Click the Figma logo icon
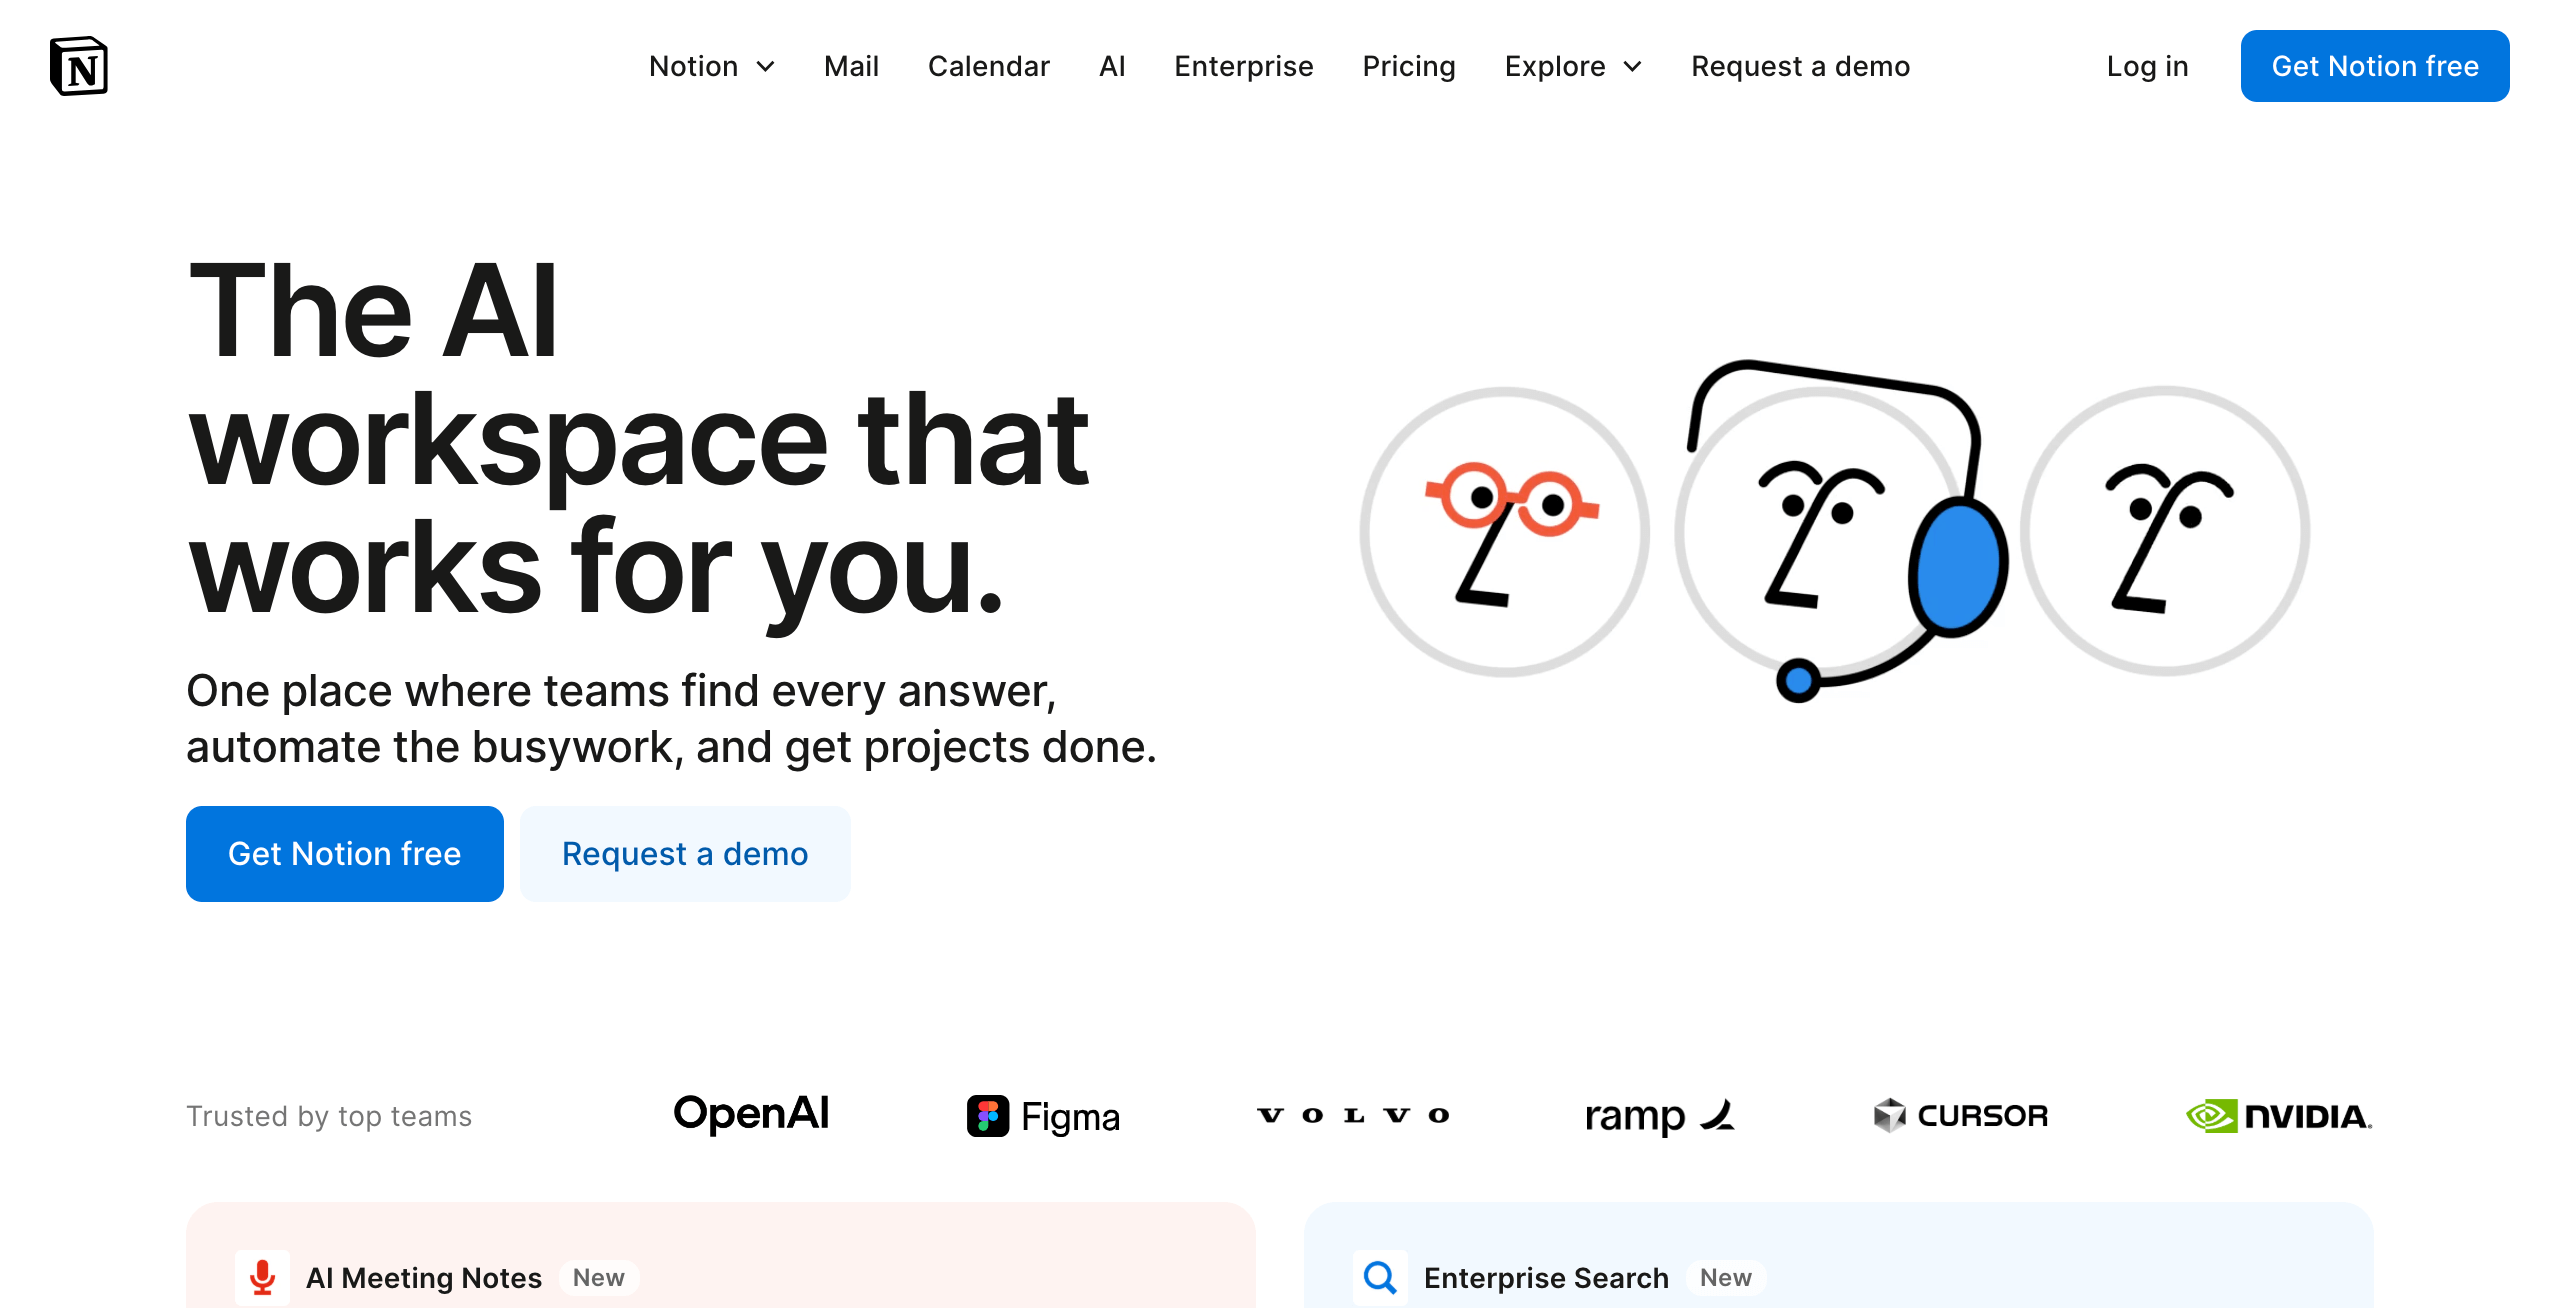The height and width of the screenshot is (1308, 2560). (987, 1116)
